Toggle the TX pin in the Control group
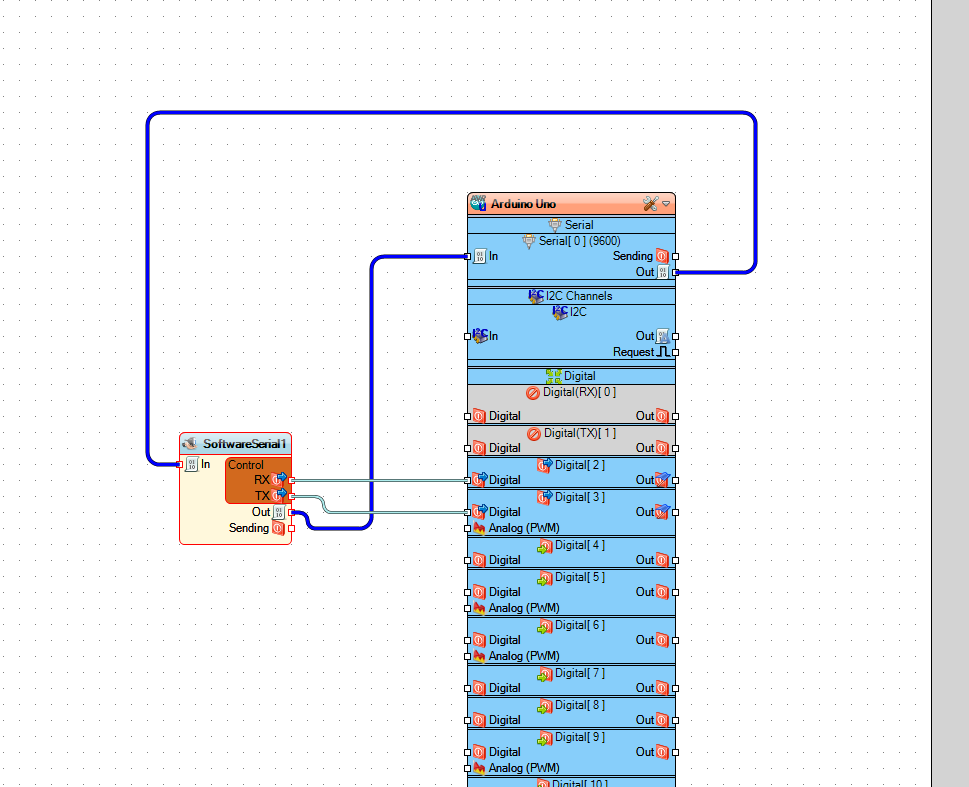Image resolution: width=969 pixels, height=787 pixels. point(280,495)
